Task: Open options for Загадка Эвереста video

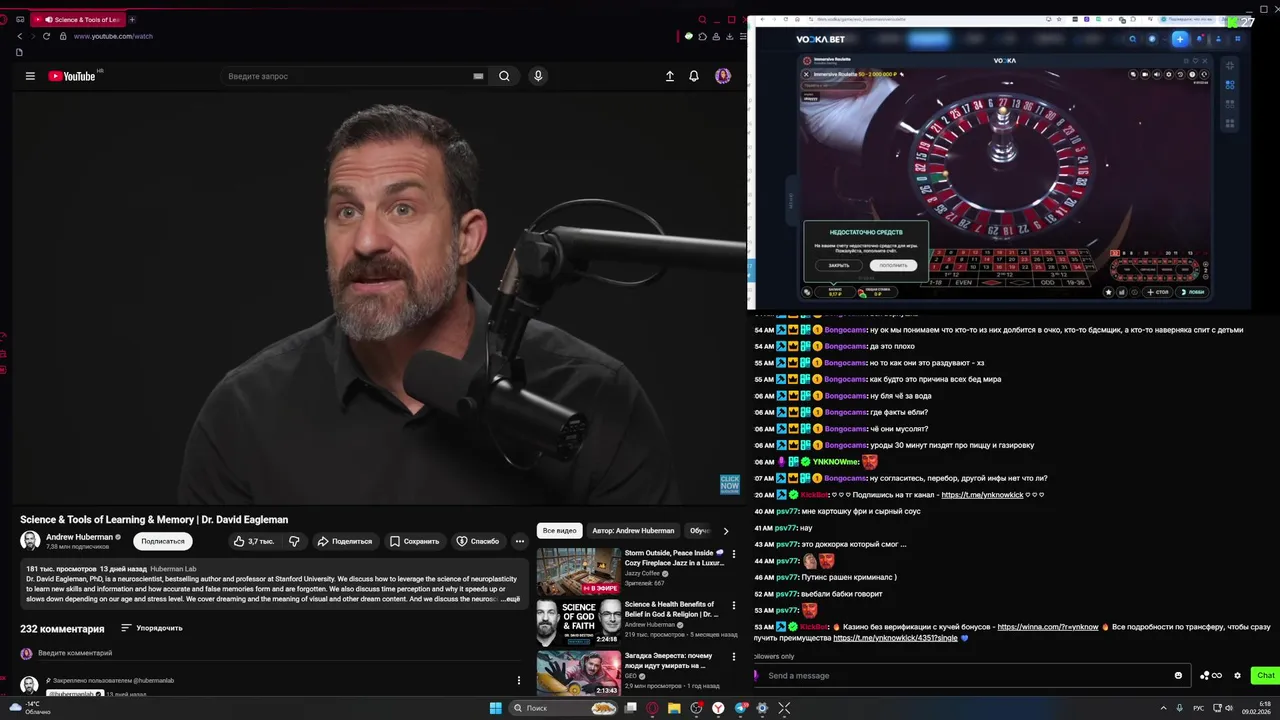Action: point(733,657)
